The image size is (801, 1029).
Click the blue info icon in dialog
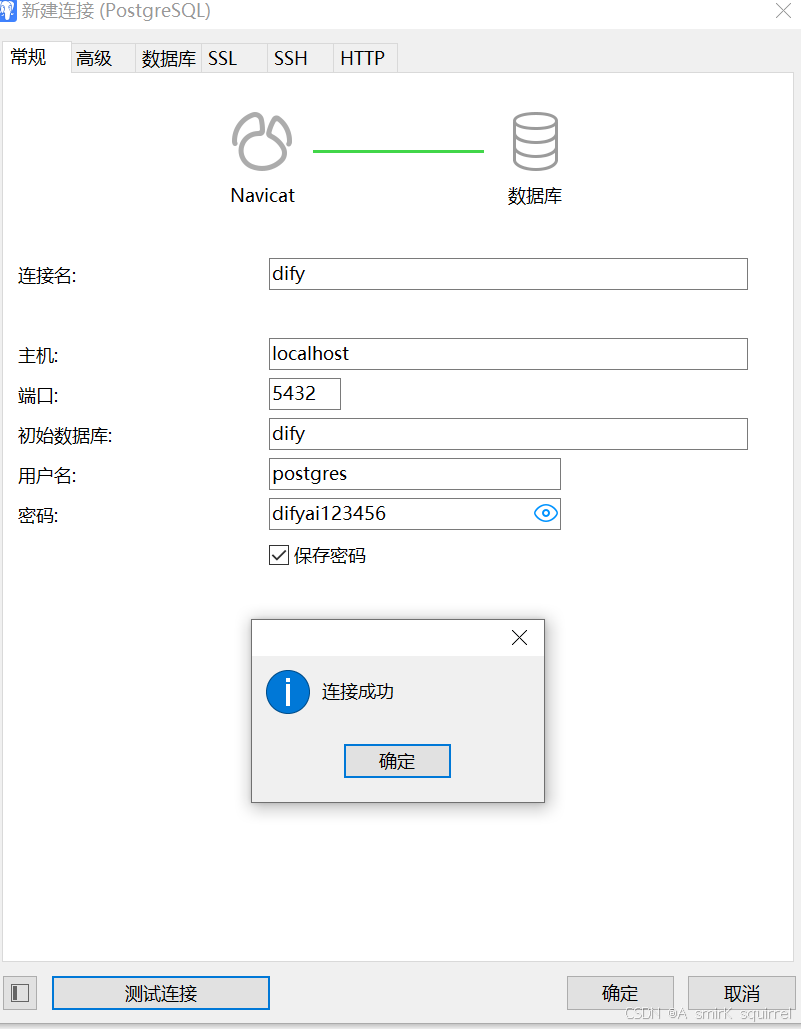click(x=287, y=692)
